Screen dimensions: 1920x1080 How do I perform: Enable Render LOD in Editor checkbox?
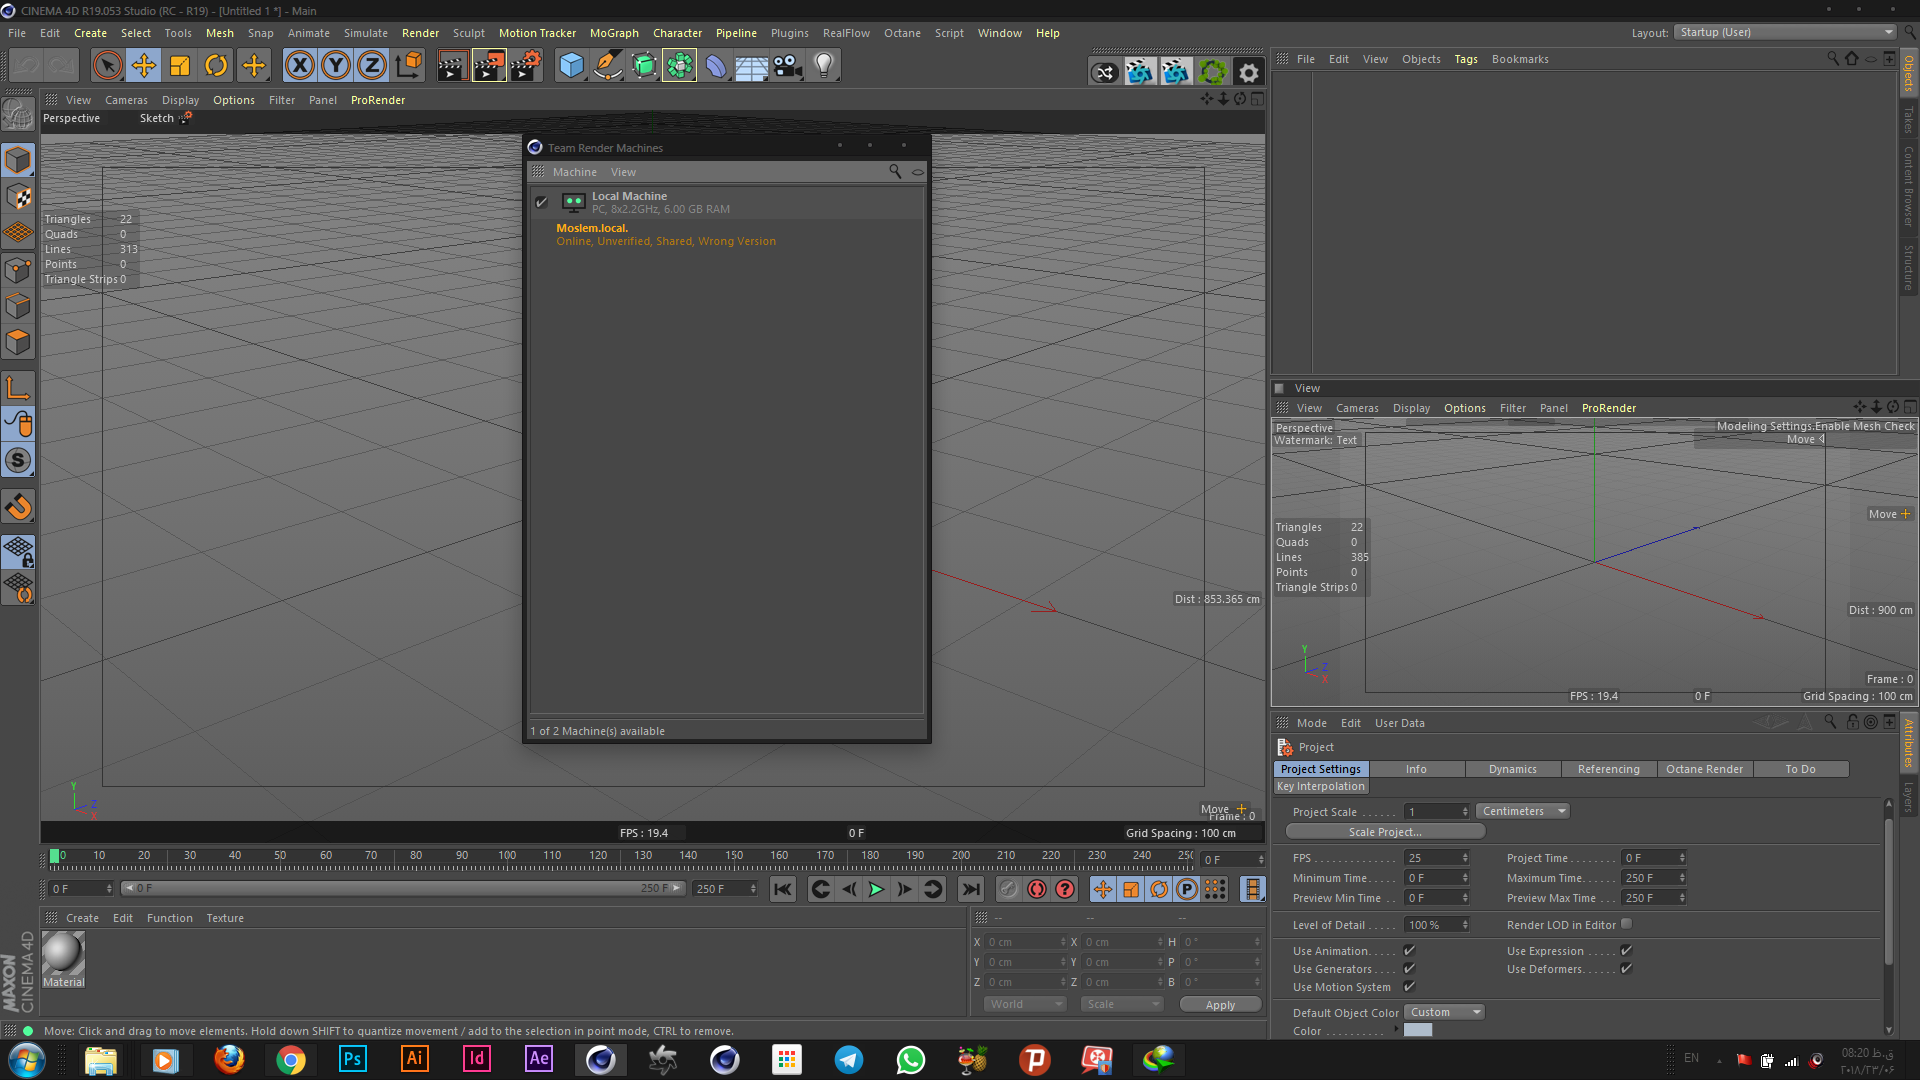[1626, 924]
